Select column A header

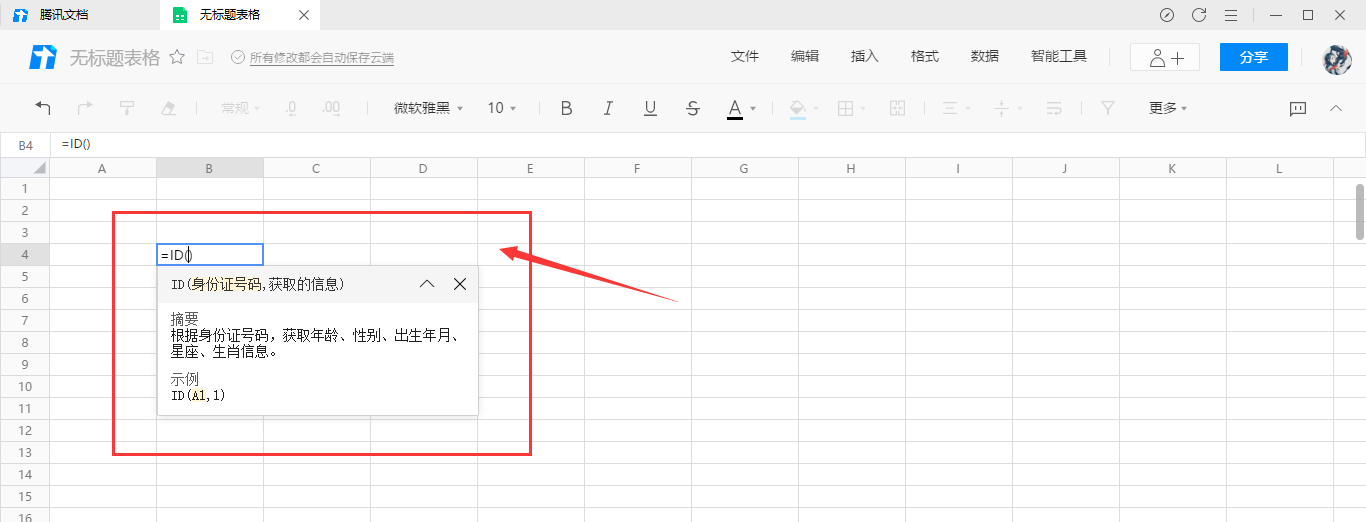pyautogui.click(x=103, y=168)
